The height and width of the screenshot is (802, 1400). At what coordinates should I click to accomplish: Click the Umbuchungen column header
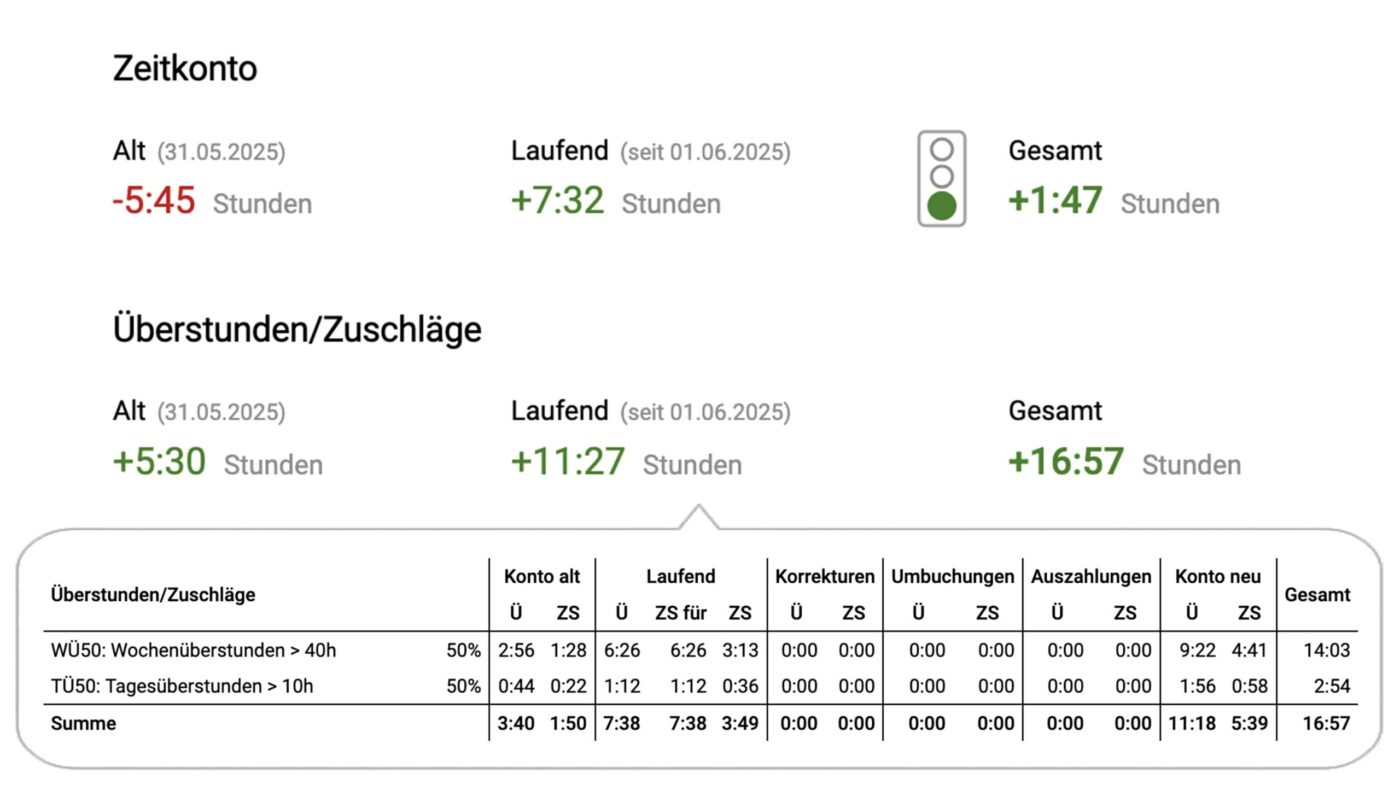pos(953,577)
